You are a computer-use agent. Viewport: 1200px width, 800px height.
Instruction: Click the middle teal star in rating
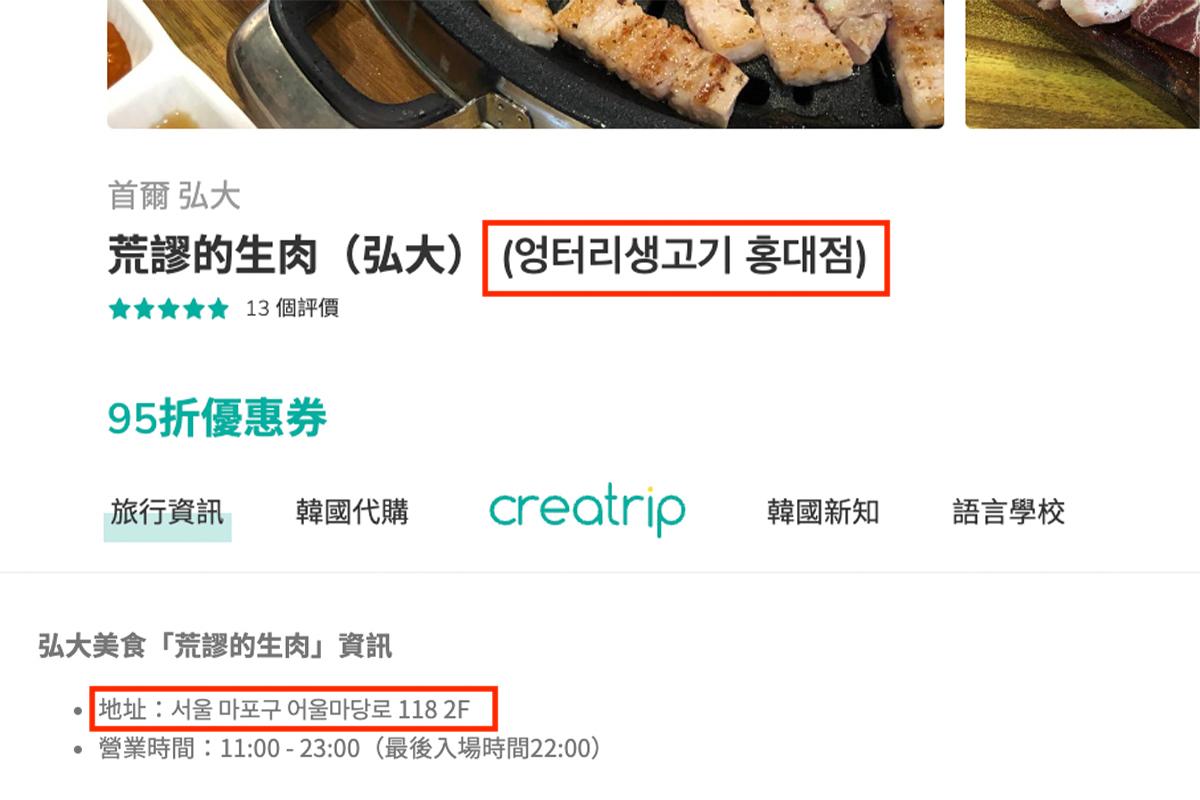point(169,308)
